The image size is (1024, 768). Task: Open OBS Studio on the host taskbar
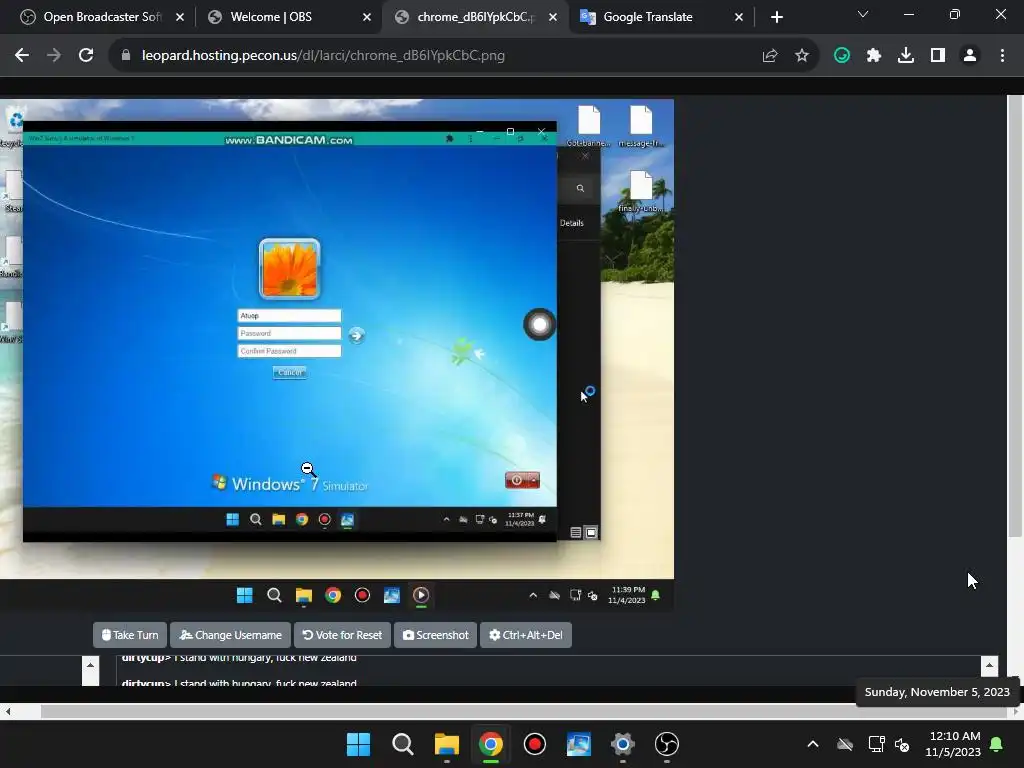click(x=667, y=744)
